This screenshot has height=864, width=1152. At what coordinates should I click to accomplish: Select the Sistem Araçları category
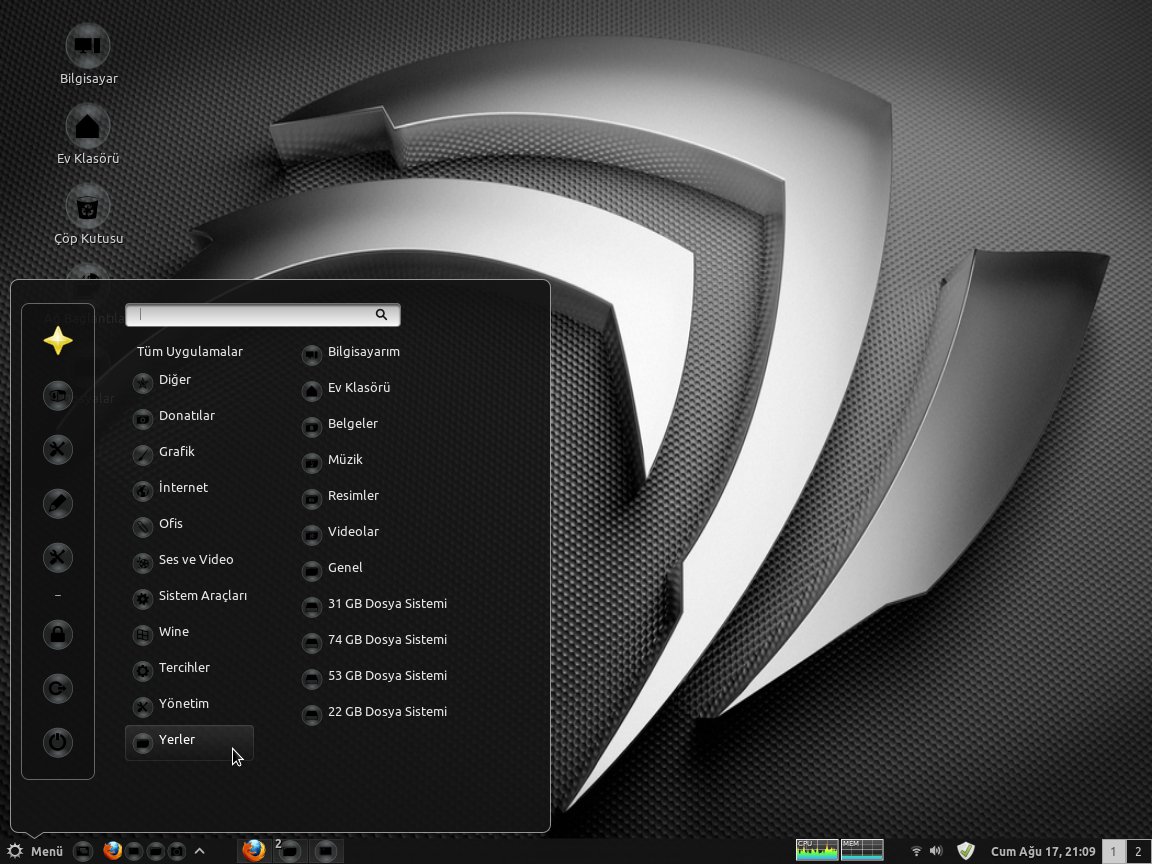(x=190, y=596)
